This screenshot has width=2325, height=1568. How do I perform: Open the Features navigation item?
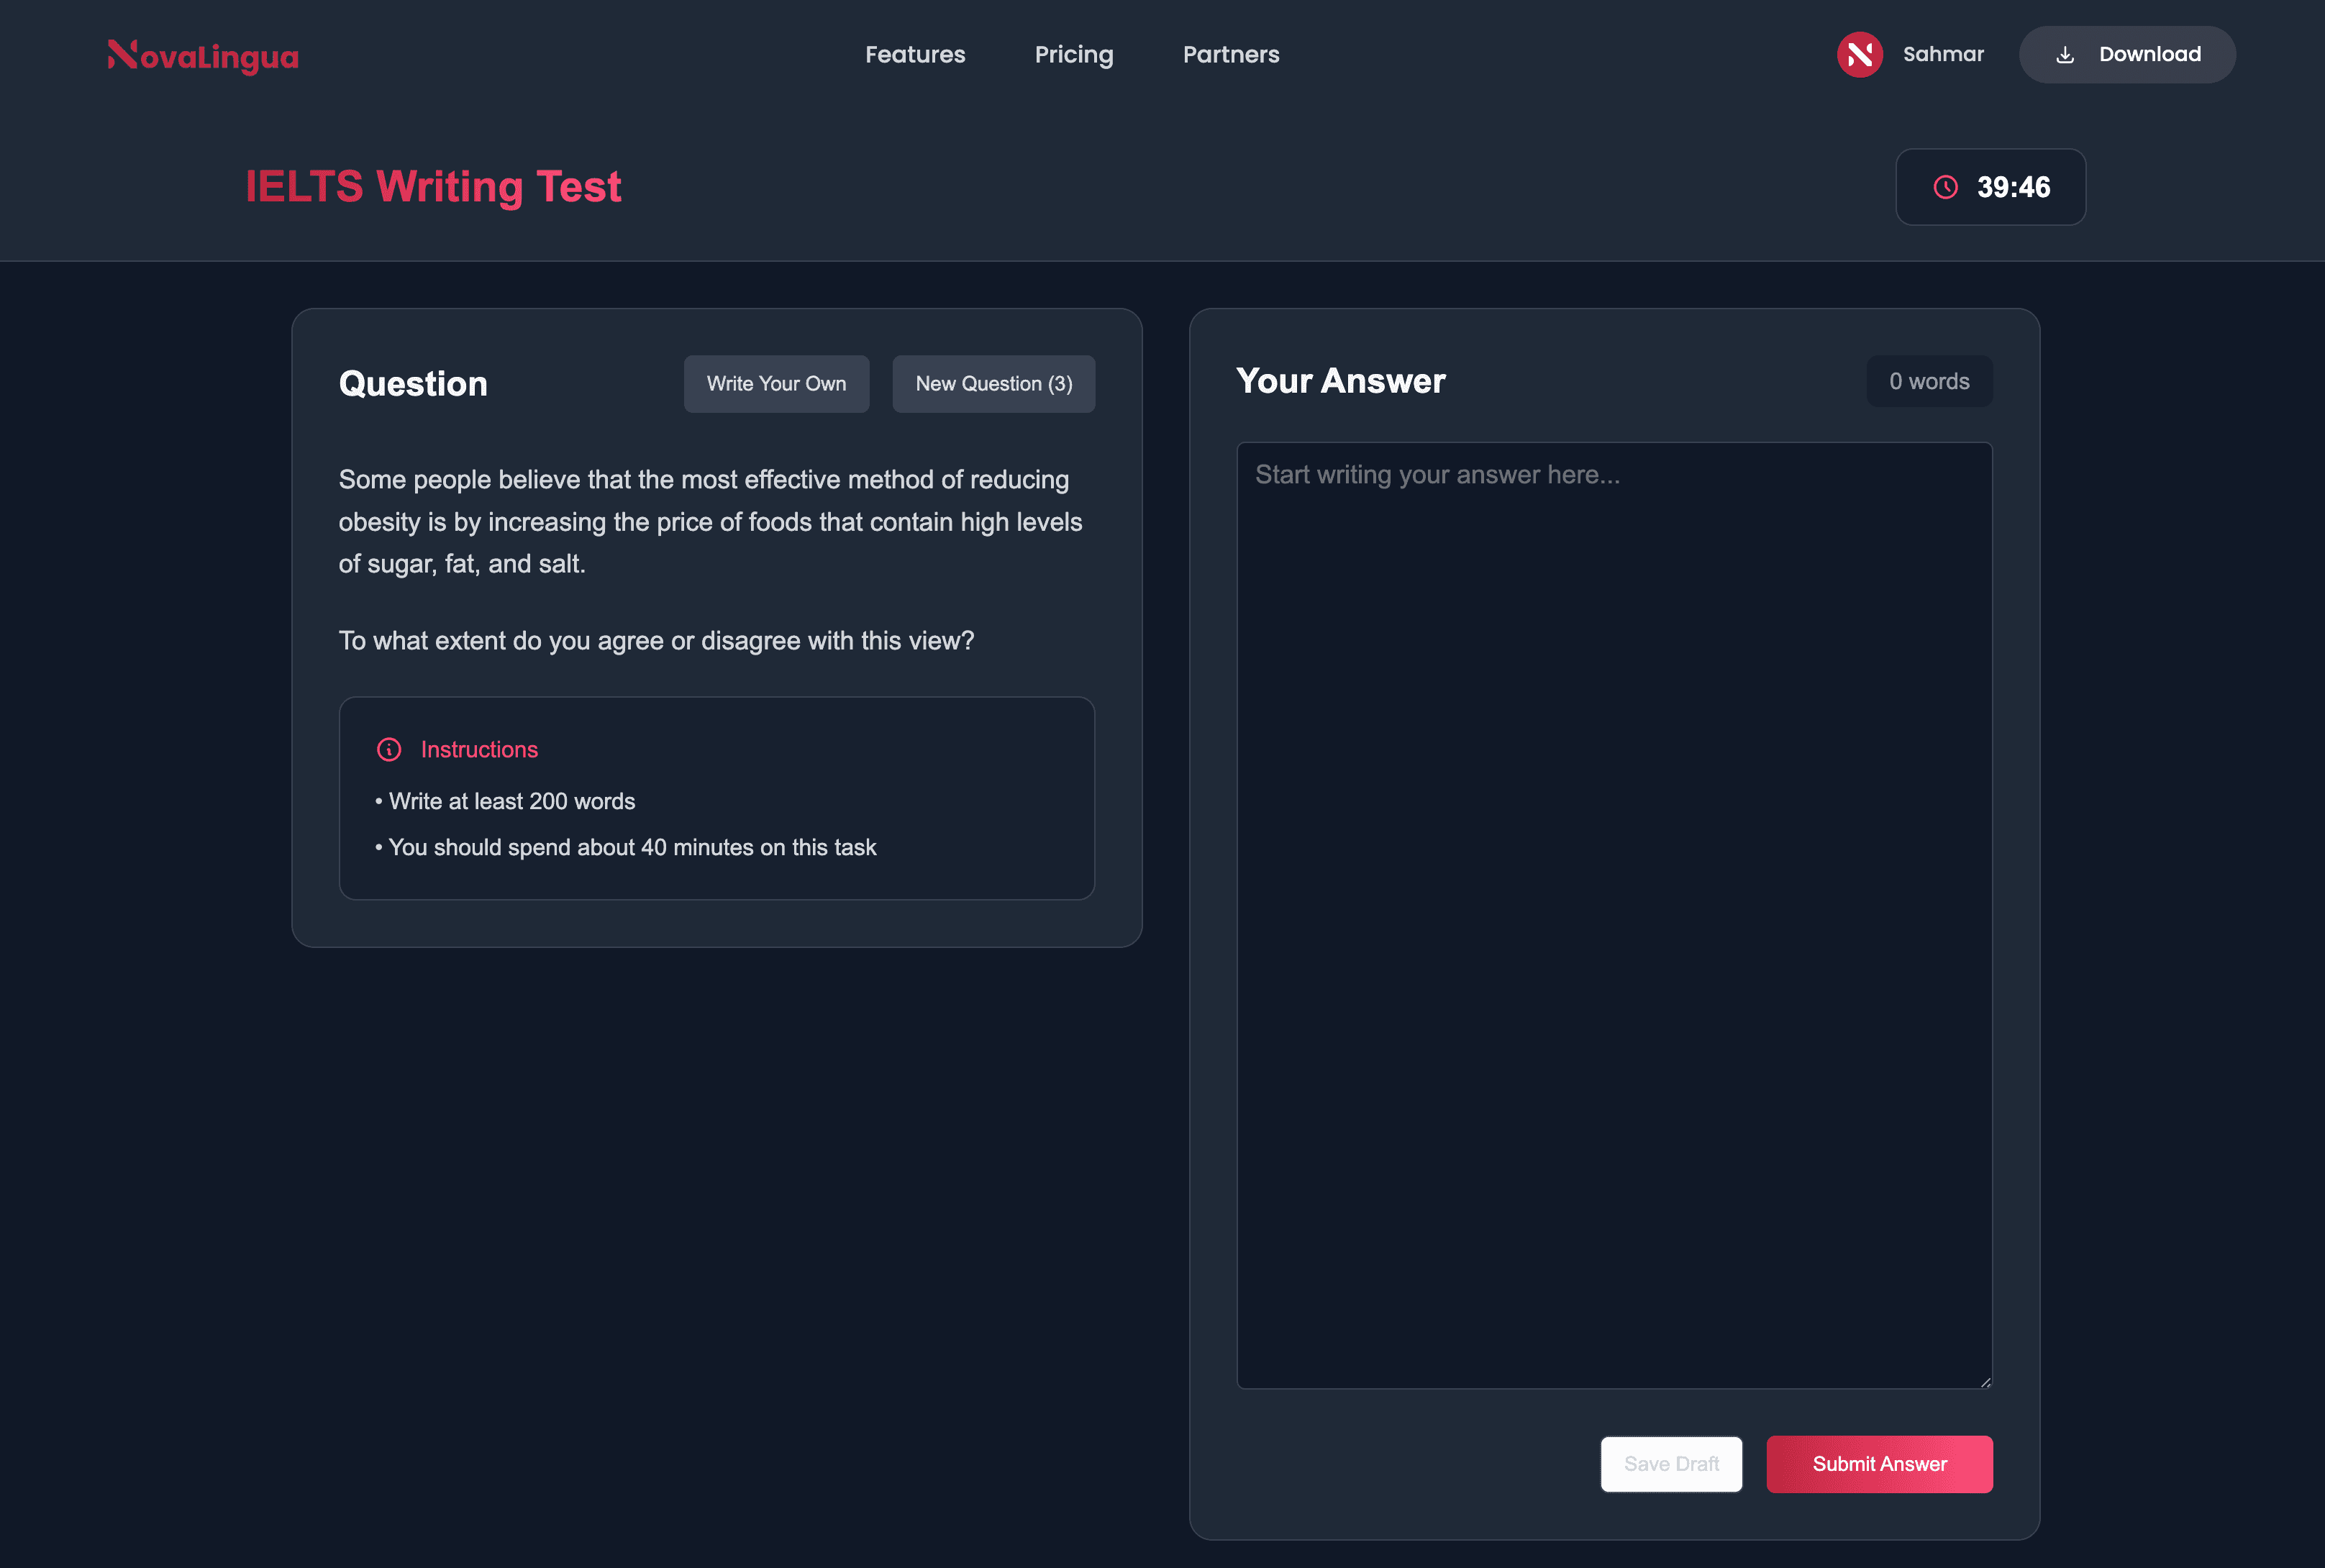(915, 54)
